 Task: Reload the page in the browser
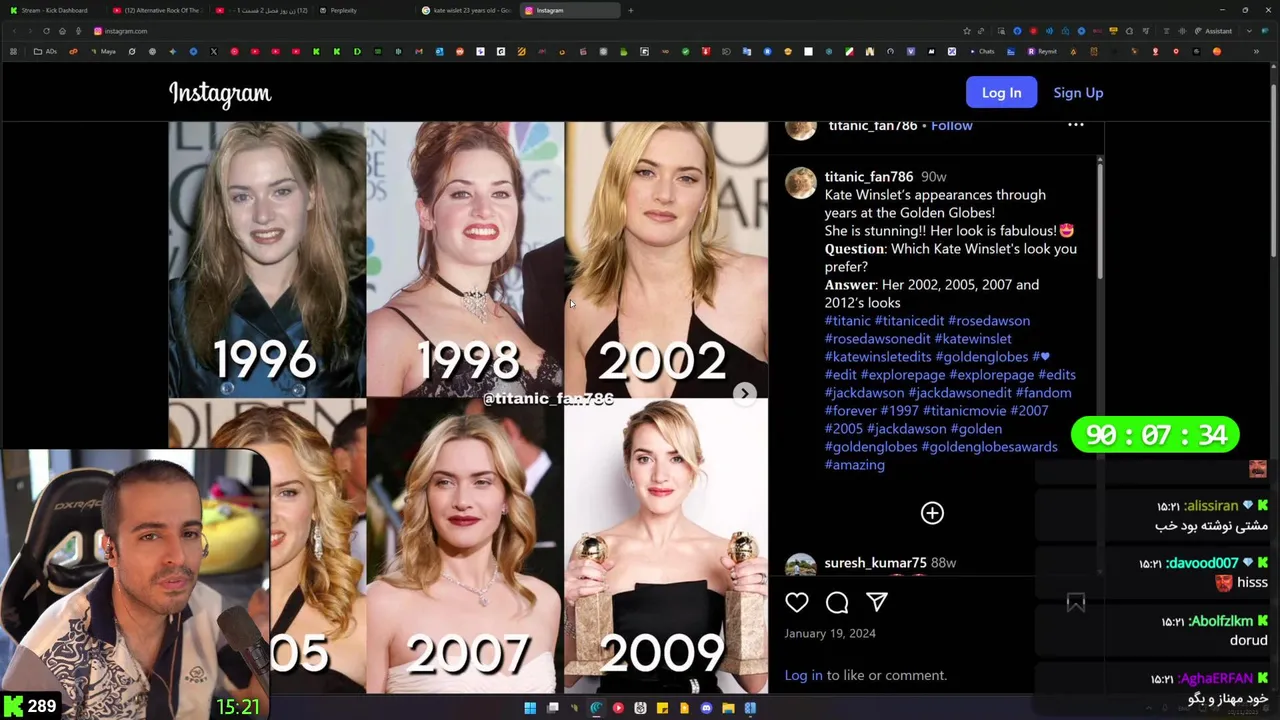pyautogui.click(x=46, y=31)
